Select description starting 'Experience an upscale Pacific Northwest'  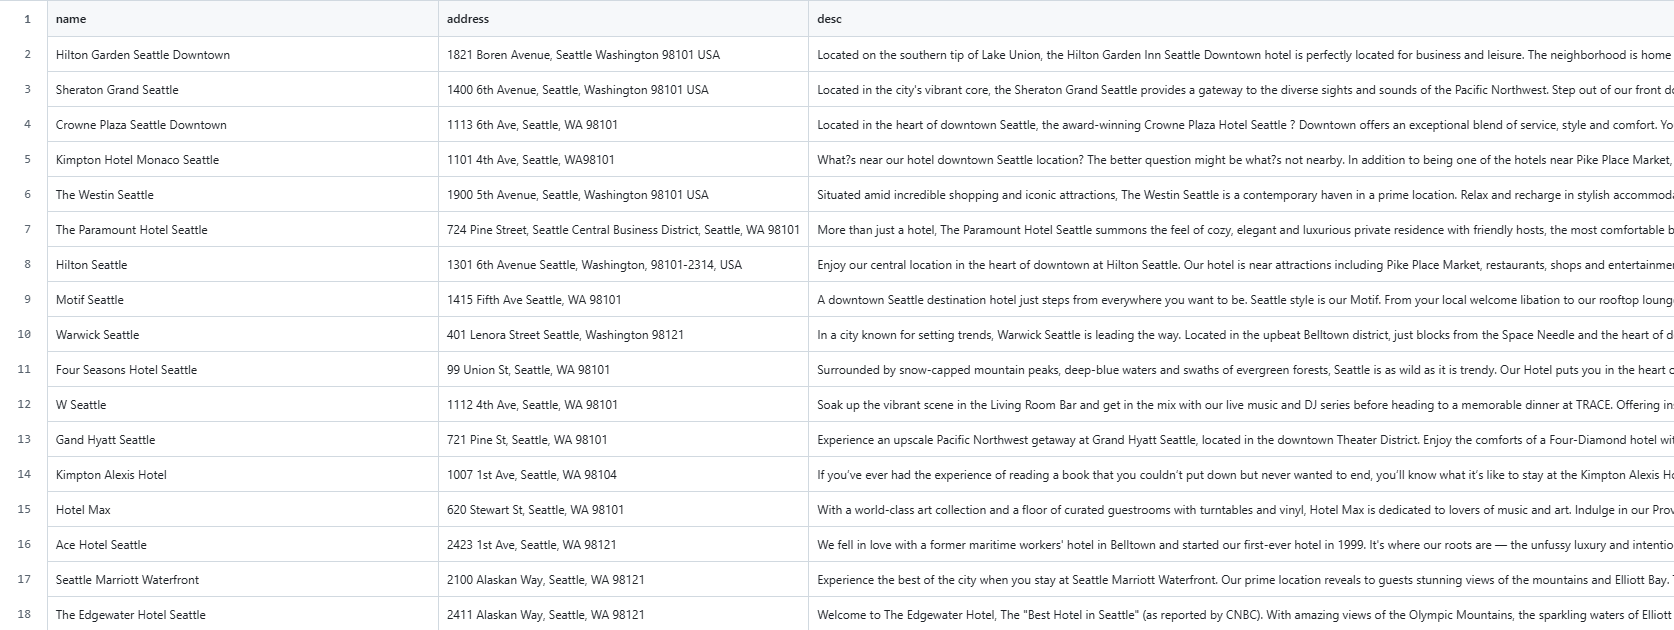(x=1241, y=440)
